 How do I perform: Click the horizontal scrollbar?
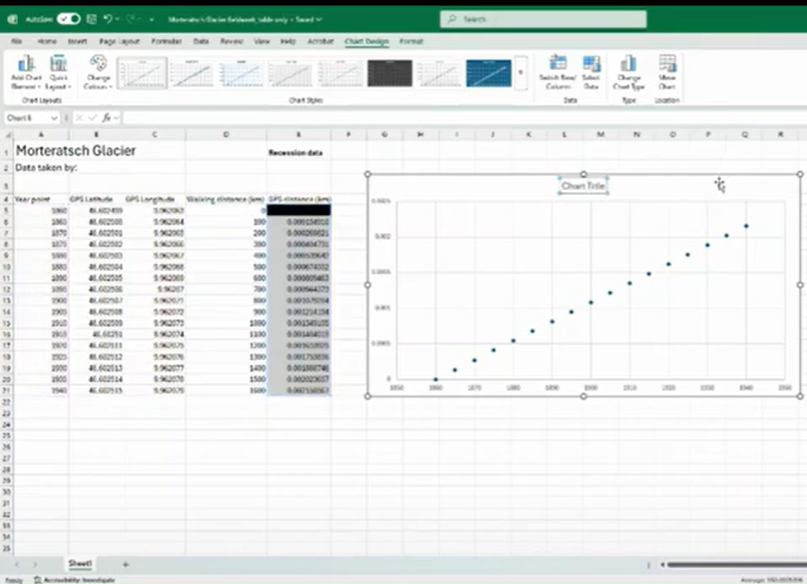pos(737,564)
